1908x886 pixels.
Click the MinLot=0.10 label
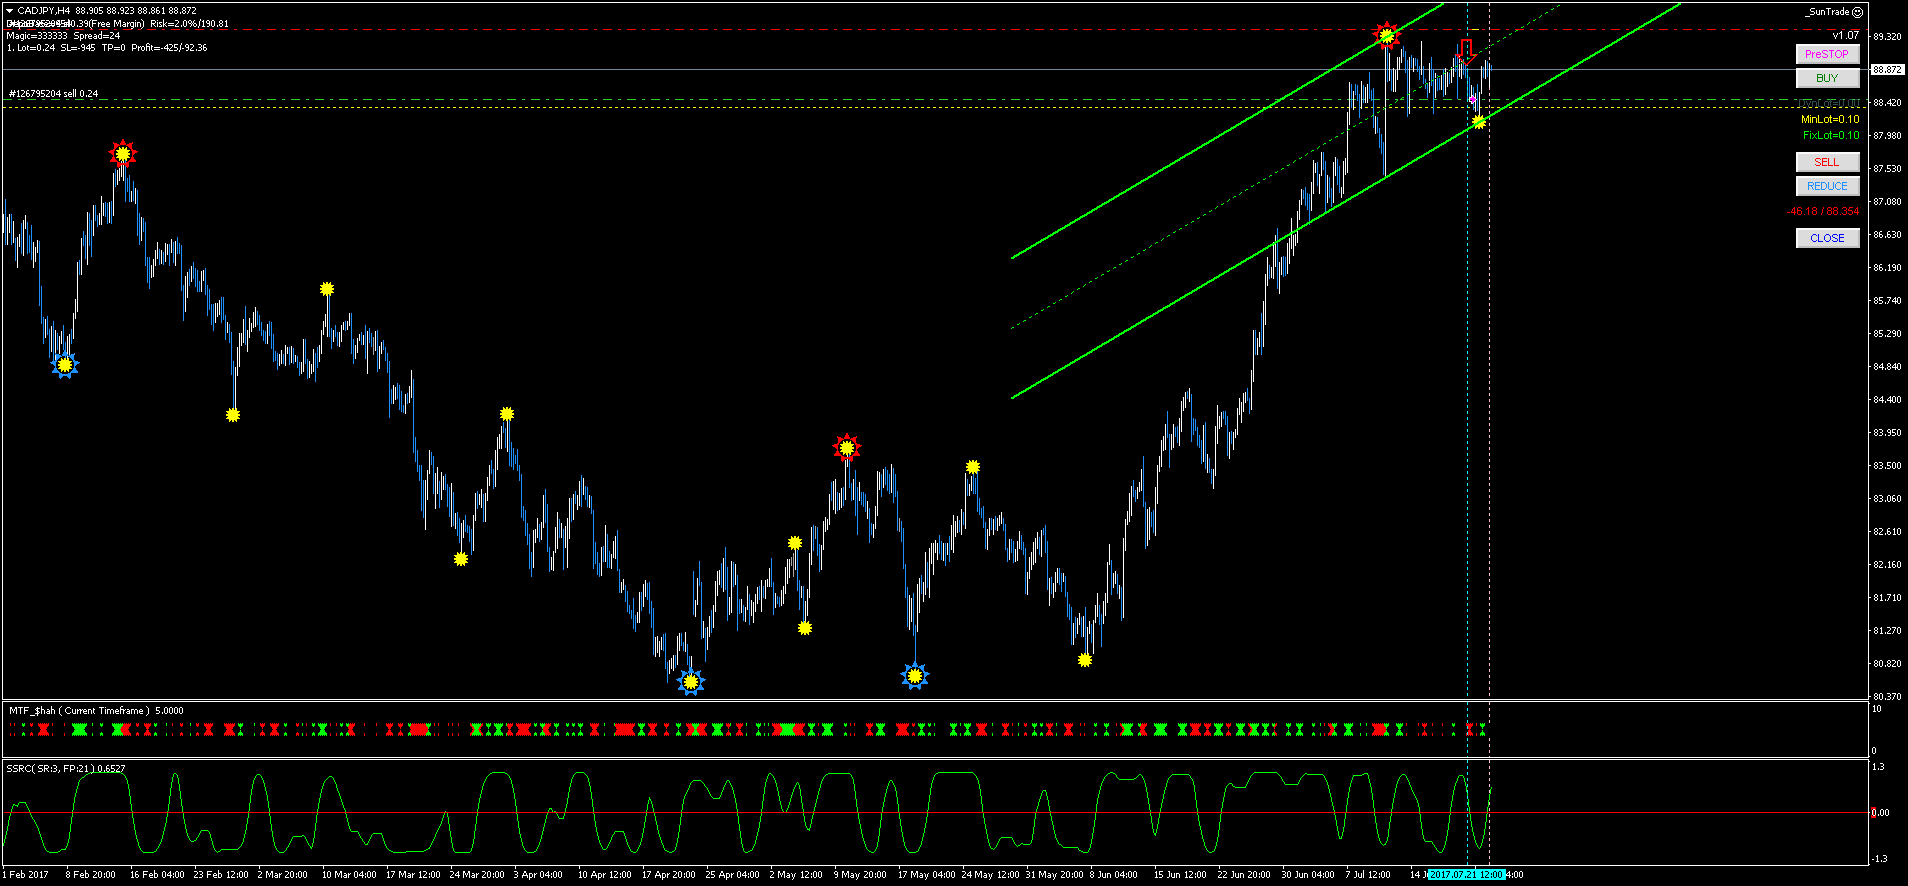pos(1830,120)
